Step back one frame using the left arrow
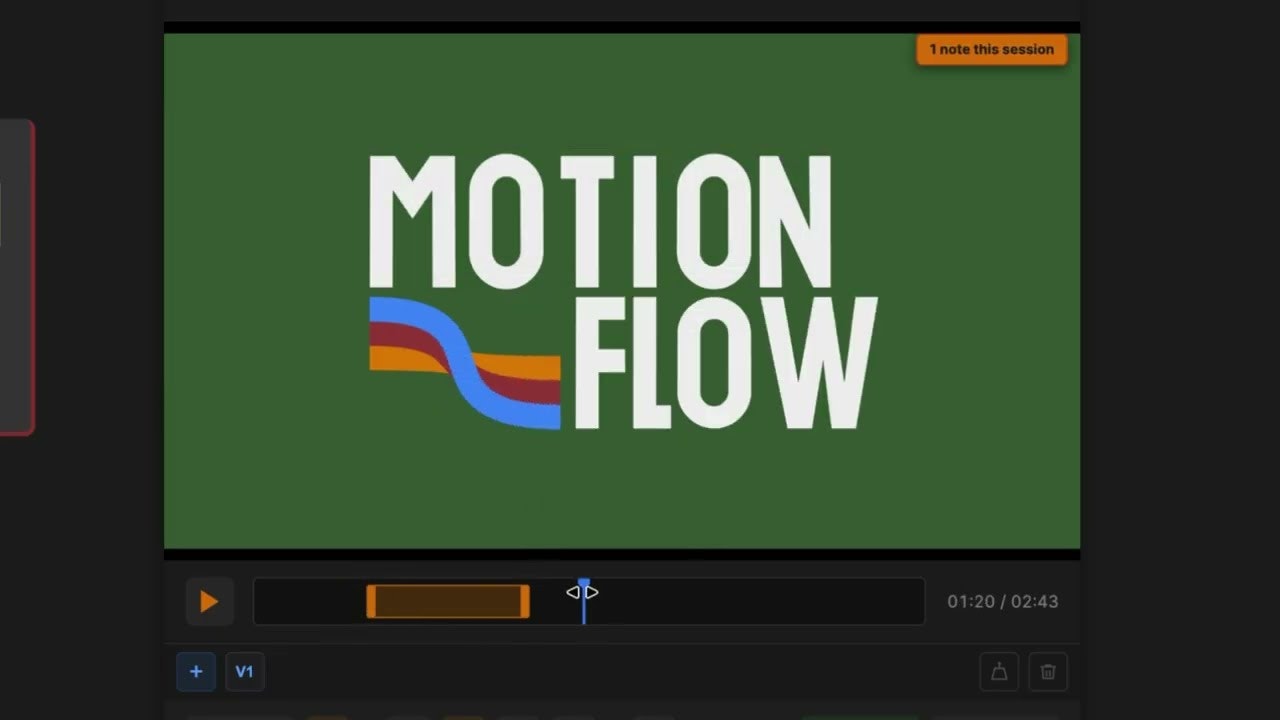 coord(575,592)
